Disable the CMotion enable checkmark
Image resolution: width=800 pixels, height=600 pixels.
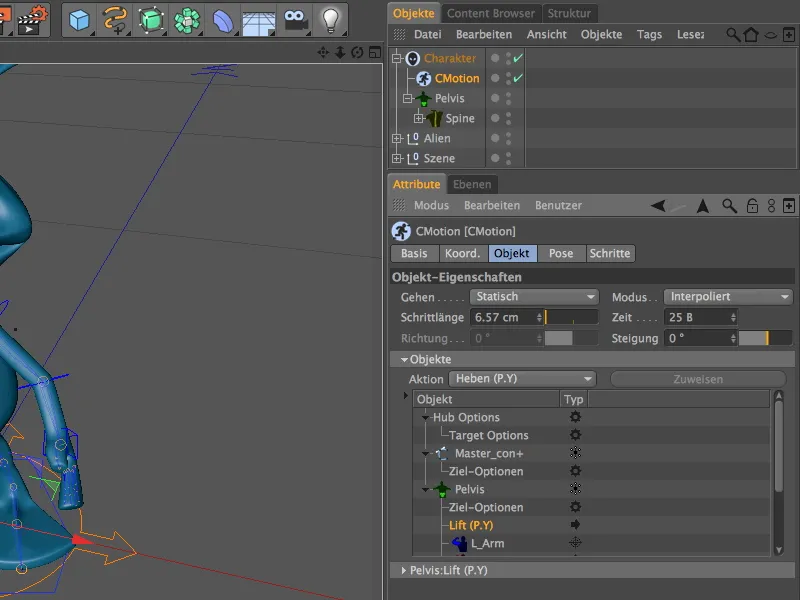[x=517, y=78]
